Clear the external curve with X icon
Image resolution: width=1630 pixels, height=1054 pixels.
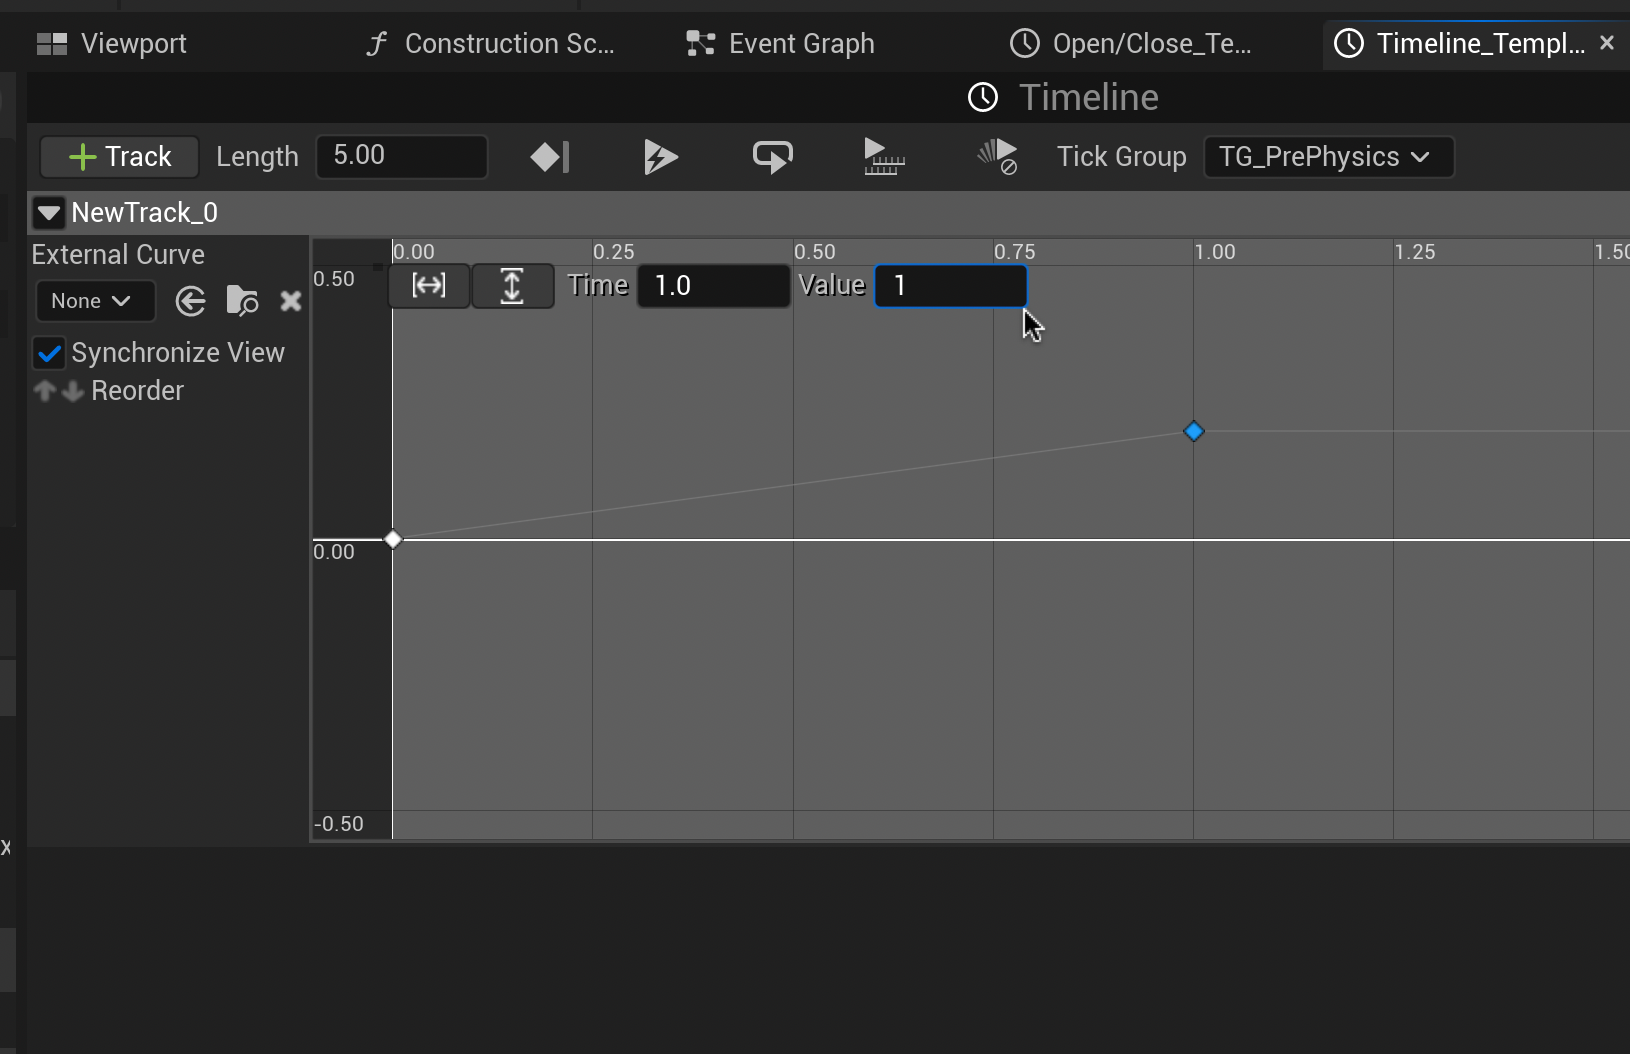291,301
